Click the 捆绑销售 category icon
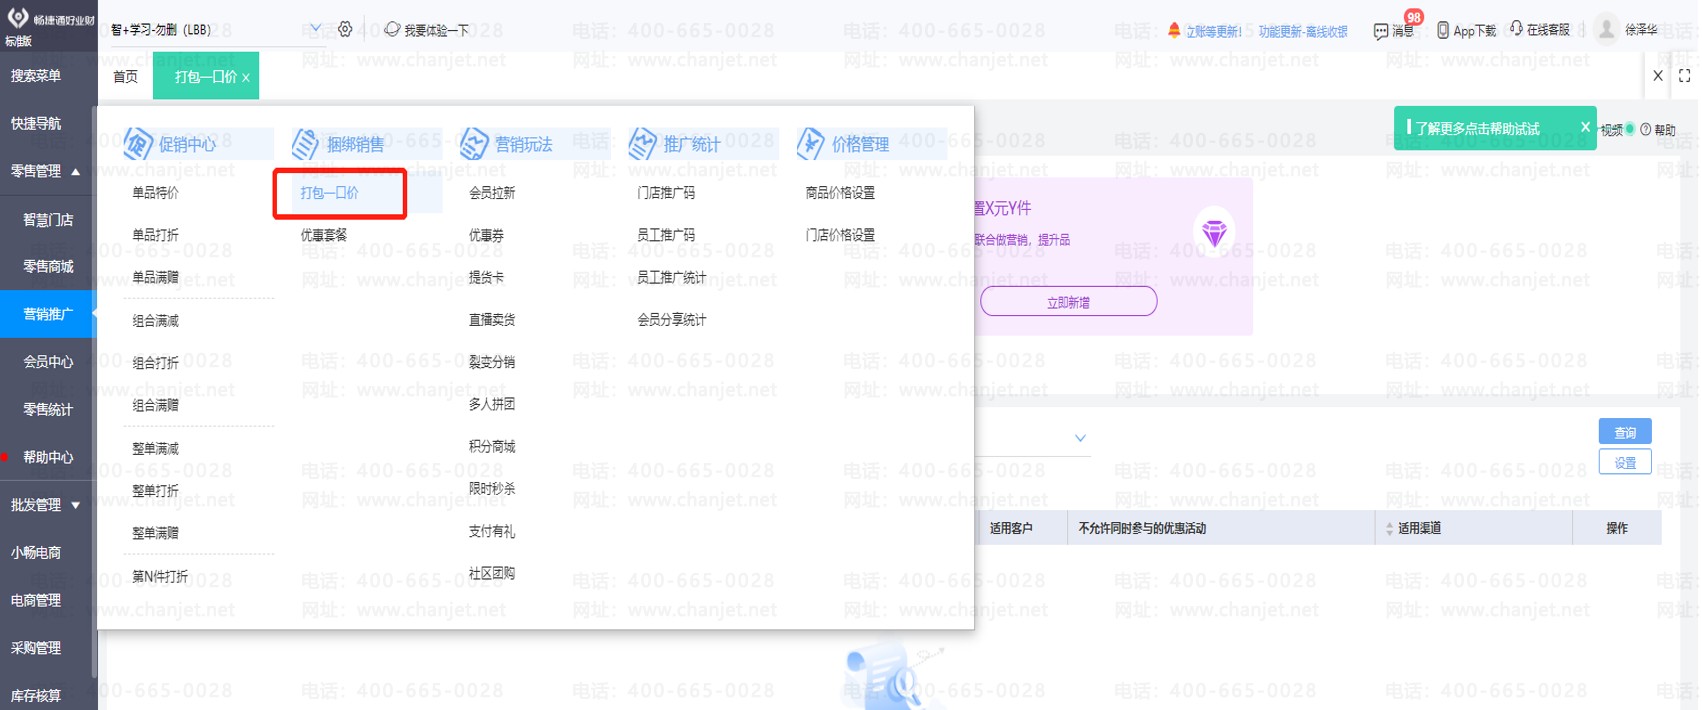1702x710 pixels. pos(305,144)
